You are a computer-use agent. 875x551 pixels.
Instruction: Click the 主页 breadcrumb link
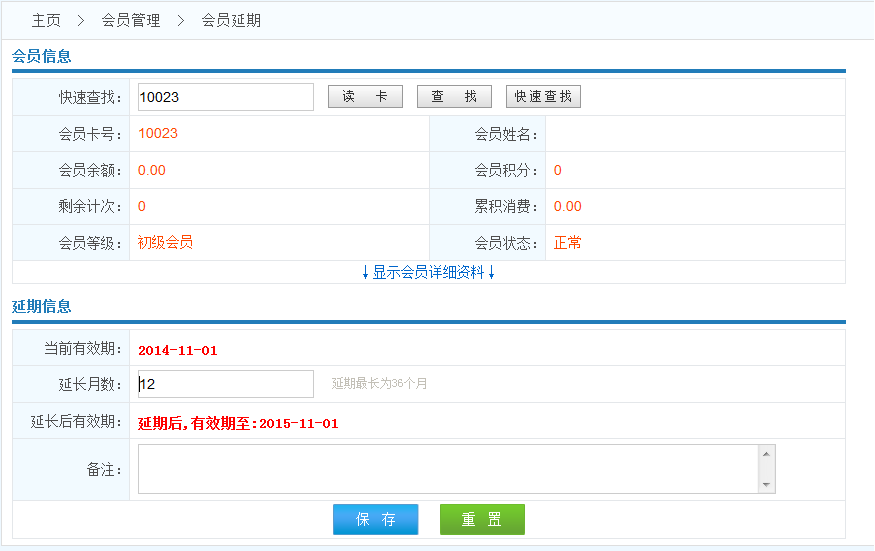46,20
